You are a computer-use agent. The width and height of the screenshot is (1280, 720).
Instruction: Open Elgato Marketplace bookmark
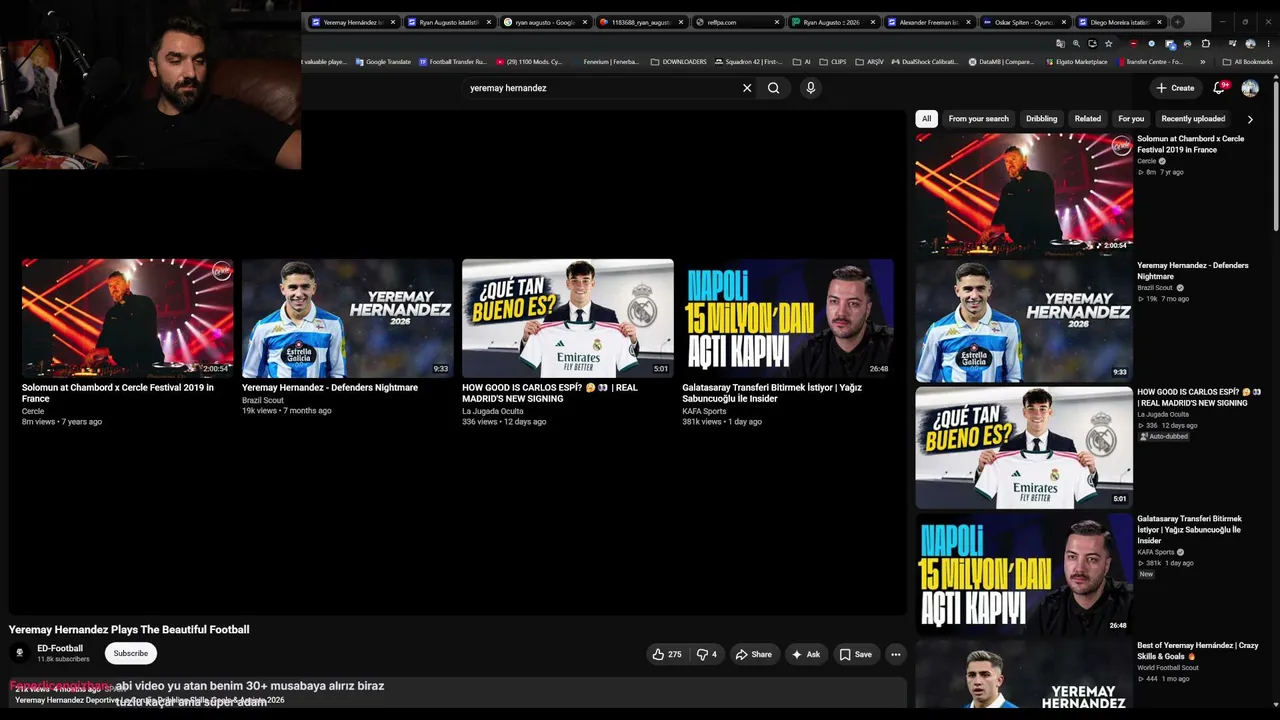coord(1076,62)
